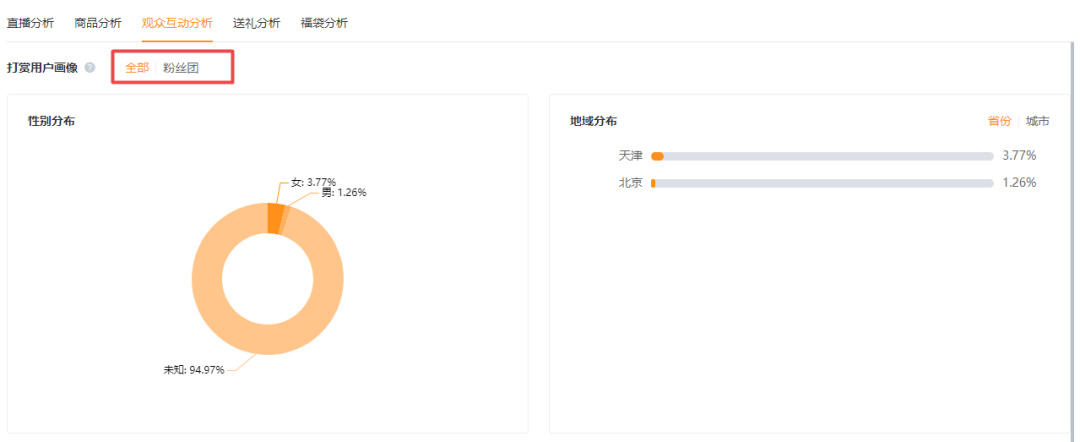Viewport: 1080px width, 442px height.
Task: Click the 男: 1.26% chart label
Action: [x=343, y=192]
